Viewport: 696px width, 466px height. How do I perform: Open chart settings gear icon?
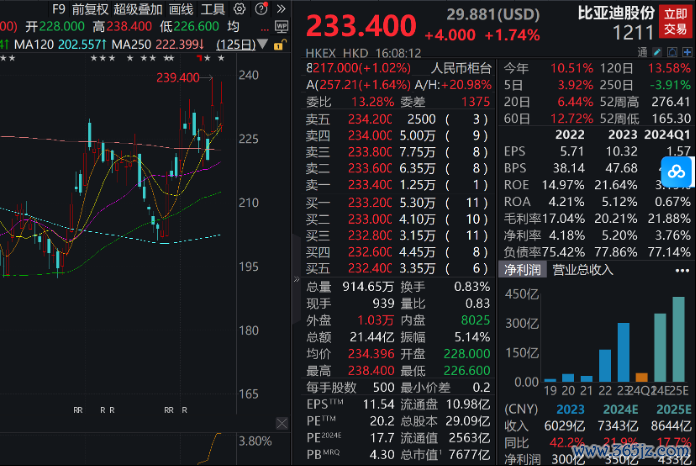click(x=239, y=9)
